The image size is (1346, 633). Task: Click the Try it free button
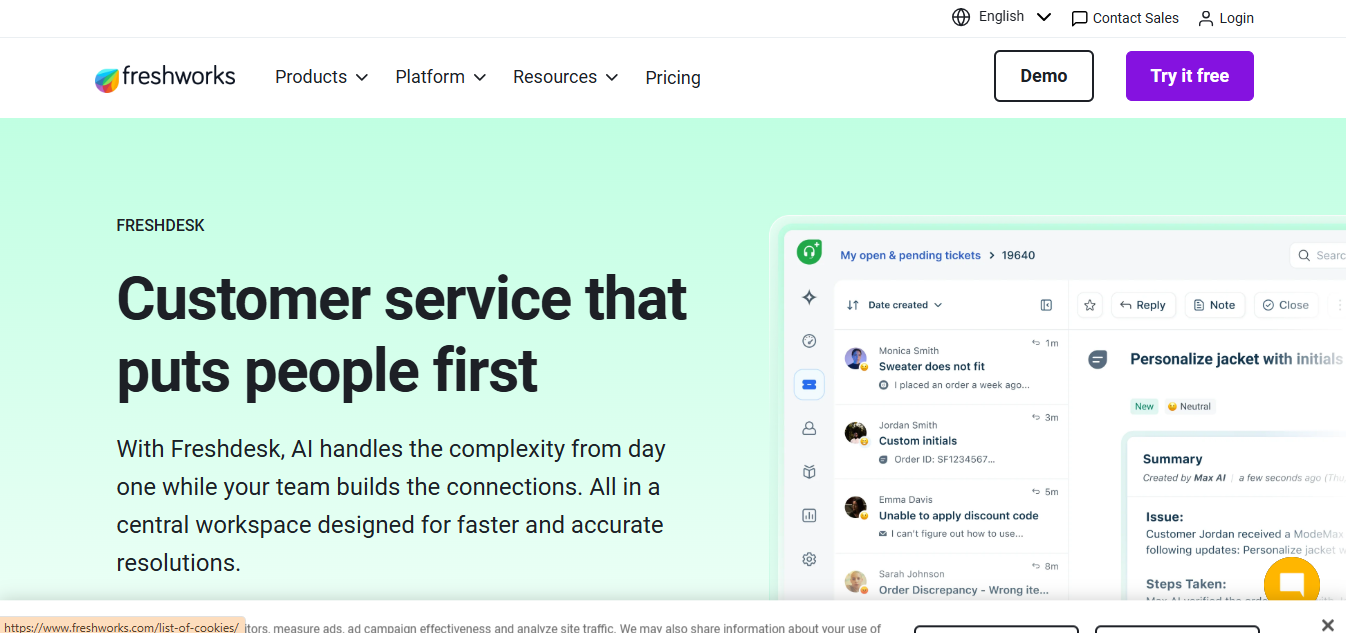click(x=1190, y=76)
